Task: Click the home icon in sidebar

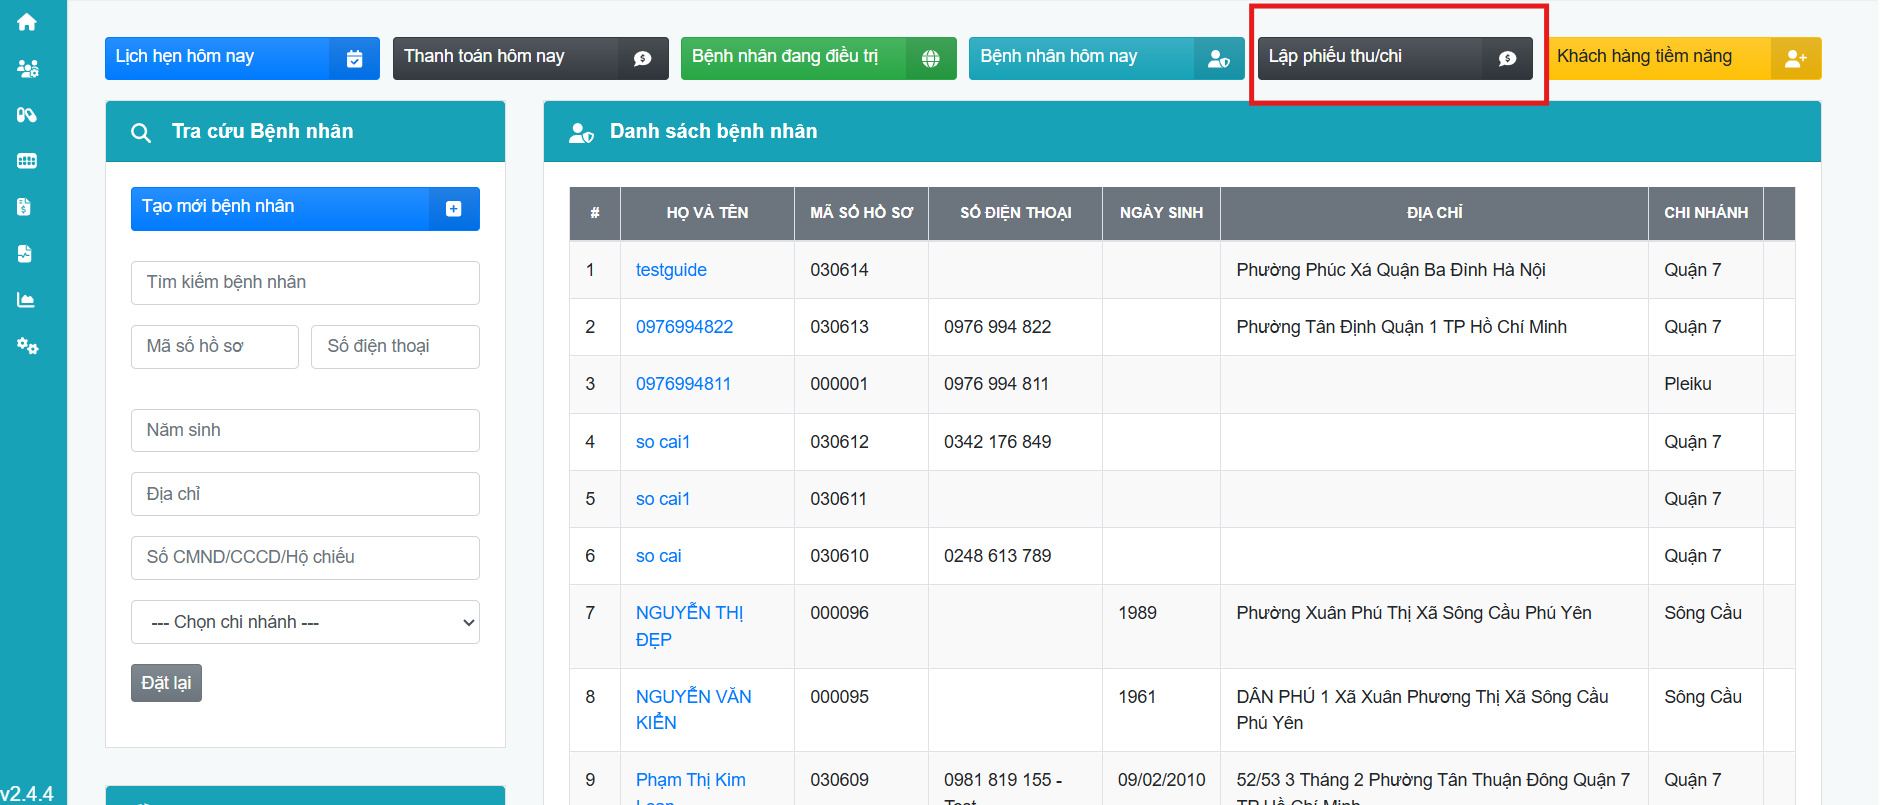Action: tap(27, 22)
